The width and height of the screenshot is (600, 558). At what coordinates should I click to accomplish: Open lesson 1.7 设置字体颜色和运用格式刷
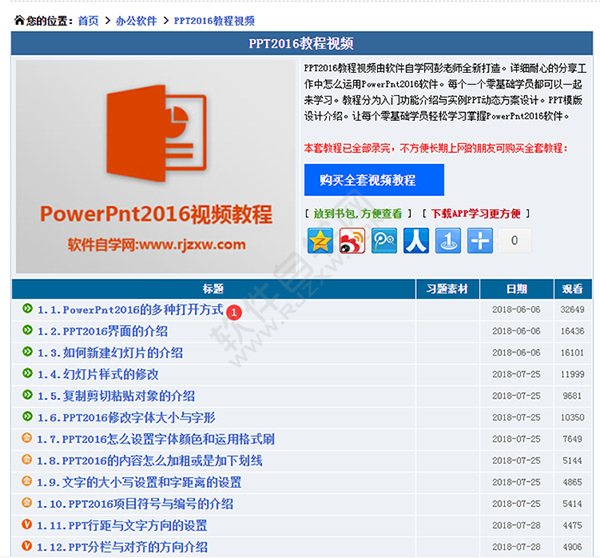[156, 439]
